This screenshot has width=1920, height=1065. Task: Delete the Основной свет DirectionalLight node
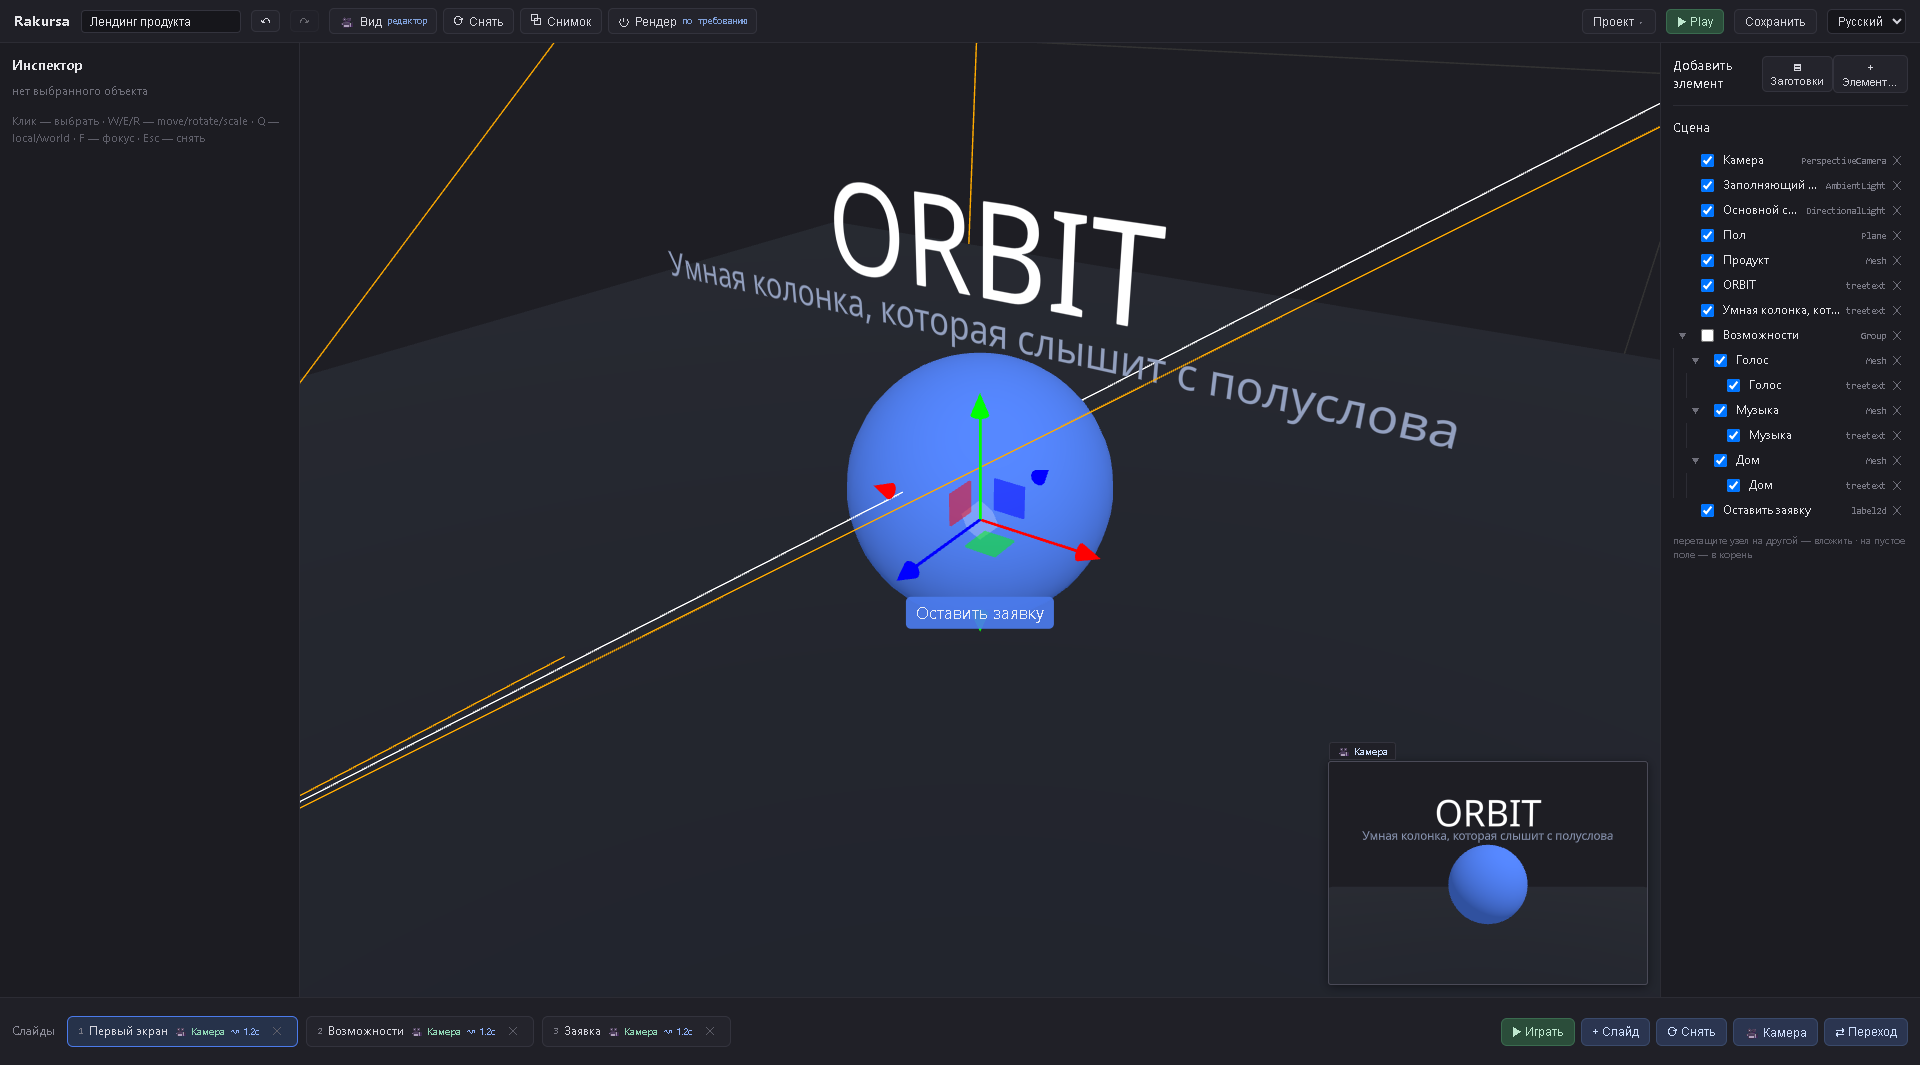click(1897, 211)
